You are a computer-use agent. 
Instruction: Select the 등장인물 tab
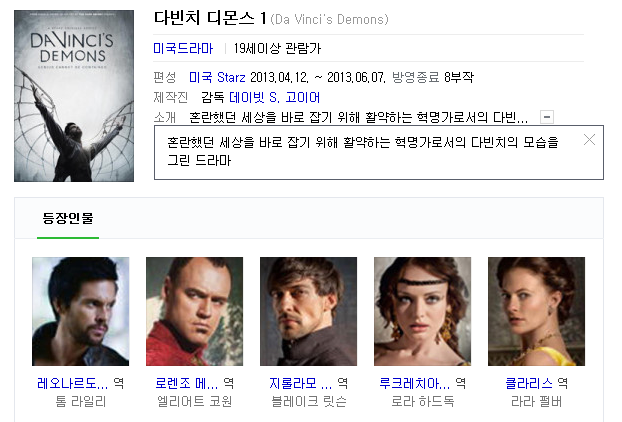[x=68, y=218]
